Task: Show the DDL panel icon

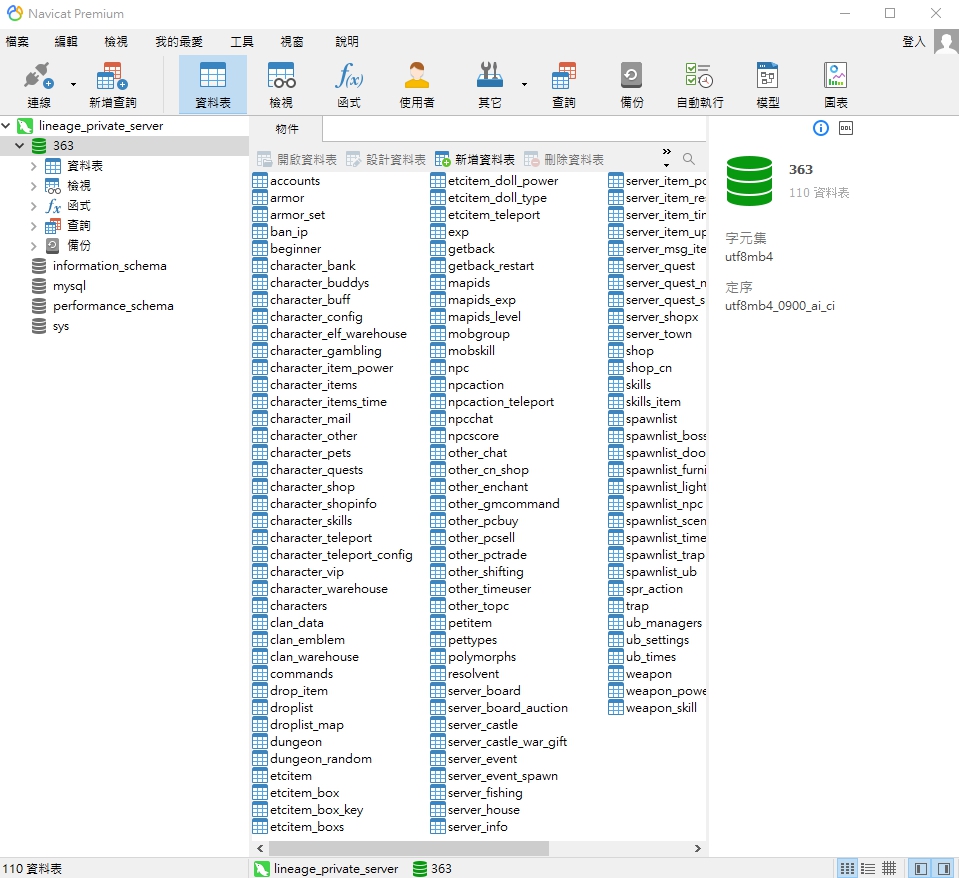Action: 846,128
